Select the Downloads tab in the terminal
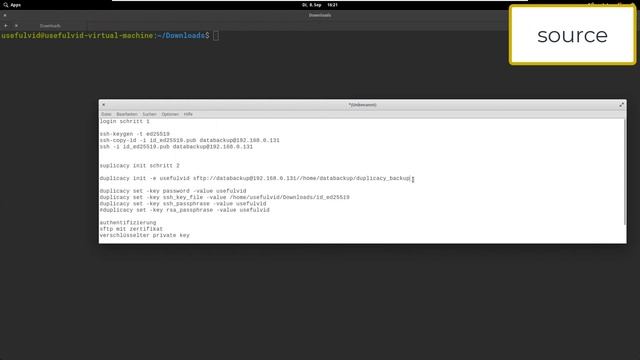Image resolution: width=640 pixels, height=360 pixels. point(50,26)
